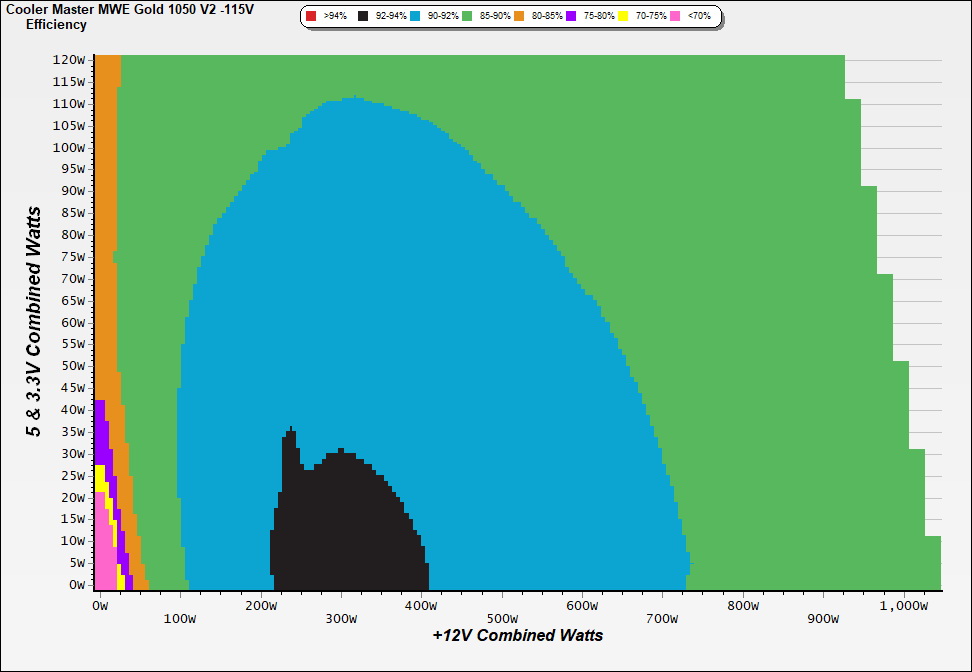Click the red >94% legend swatch
This screenshot has height=672, width=972.
pyautogui.click(x=311, y=17)
